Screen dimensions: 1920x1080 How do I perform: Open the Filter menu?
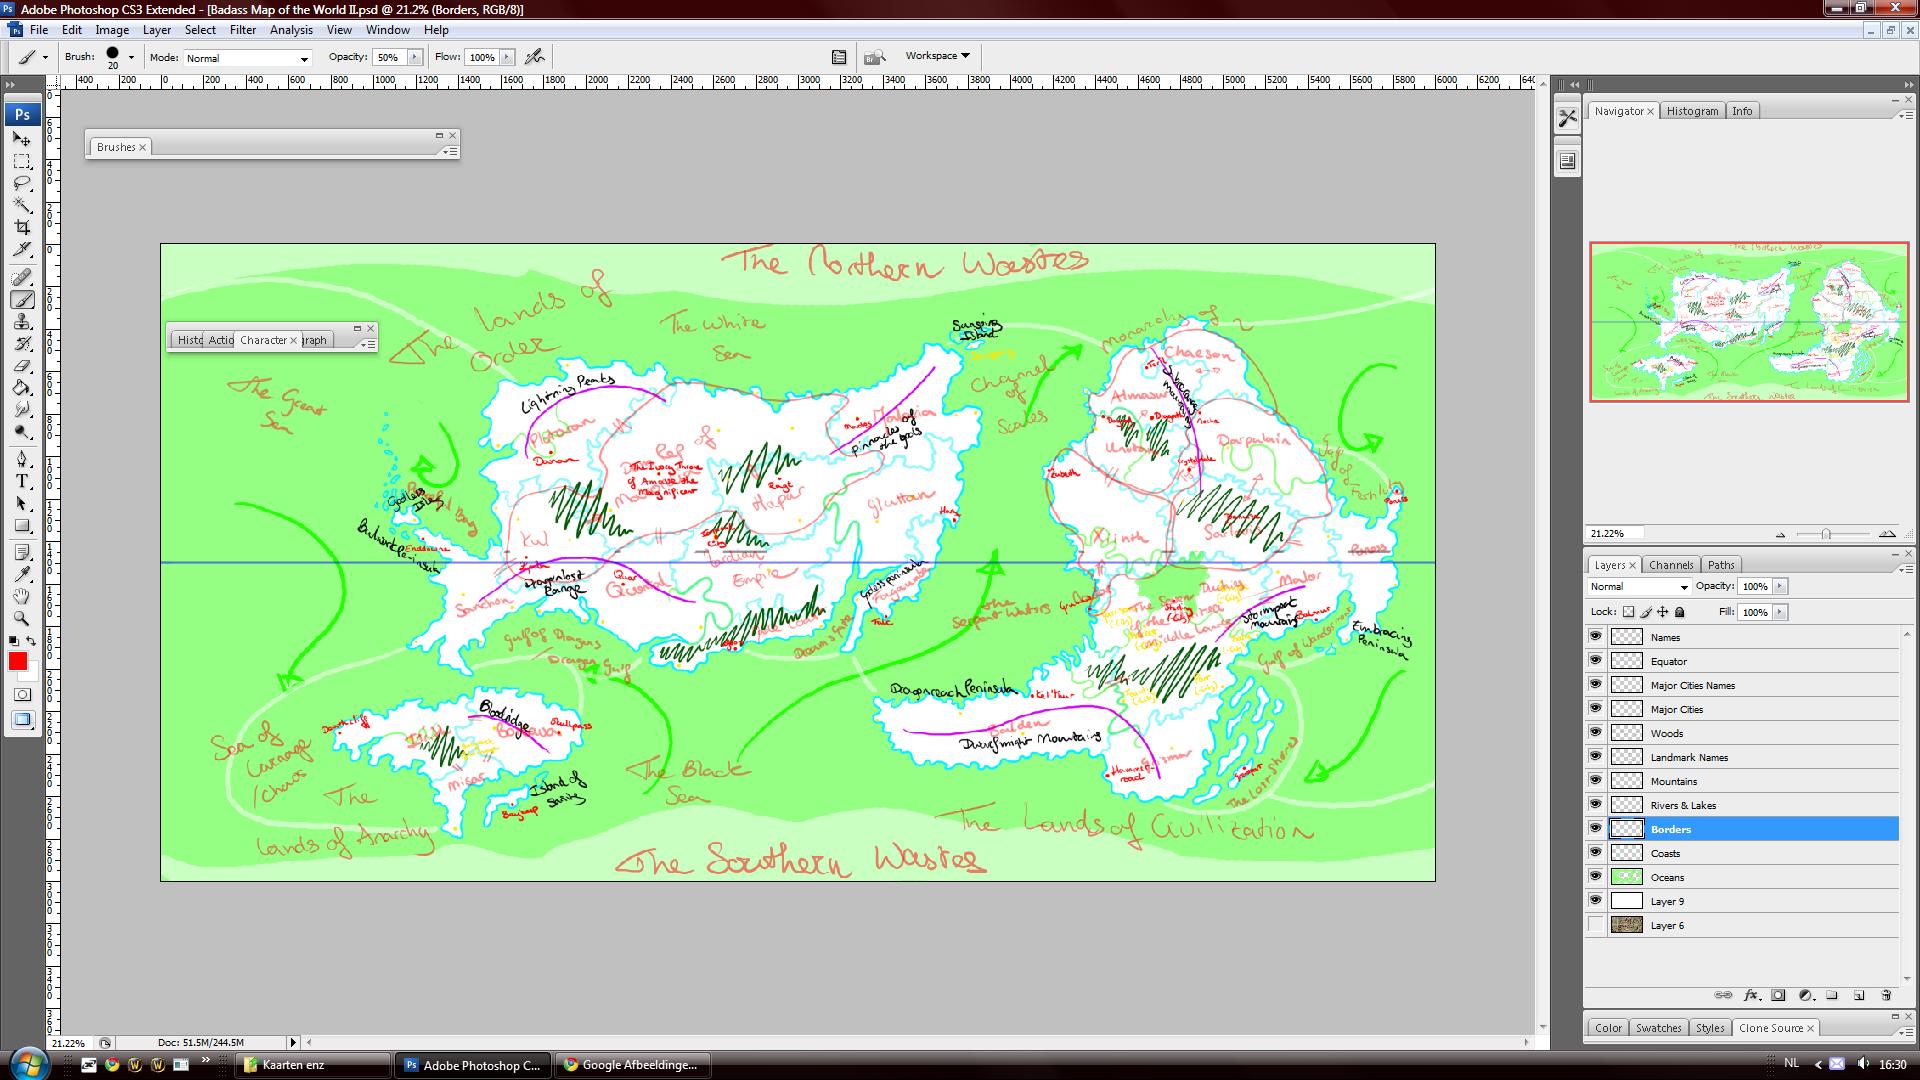pos(243,30)
